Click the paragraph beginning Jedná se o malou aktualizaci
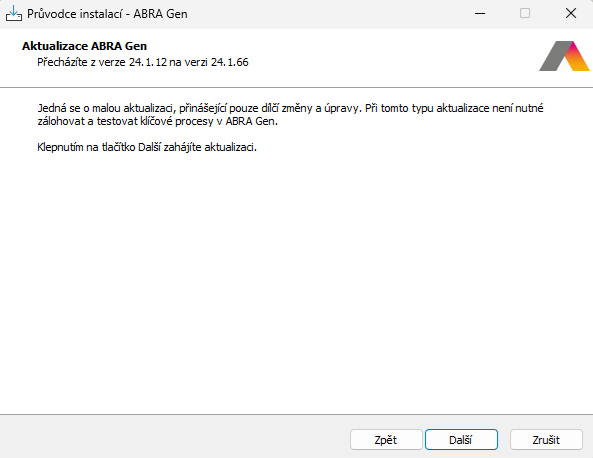This screenshot has height=458, width=593. (x=290, y=115)
